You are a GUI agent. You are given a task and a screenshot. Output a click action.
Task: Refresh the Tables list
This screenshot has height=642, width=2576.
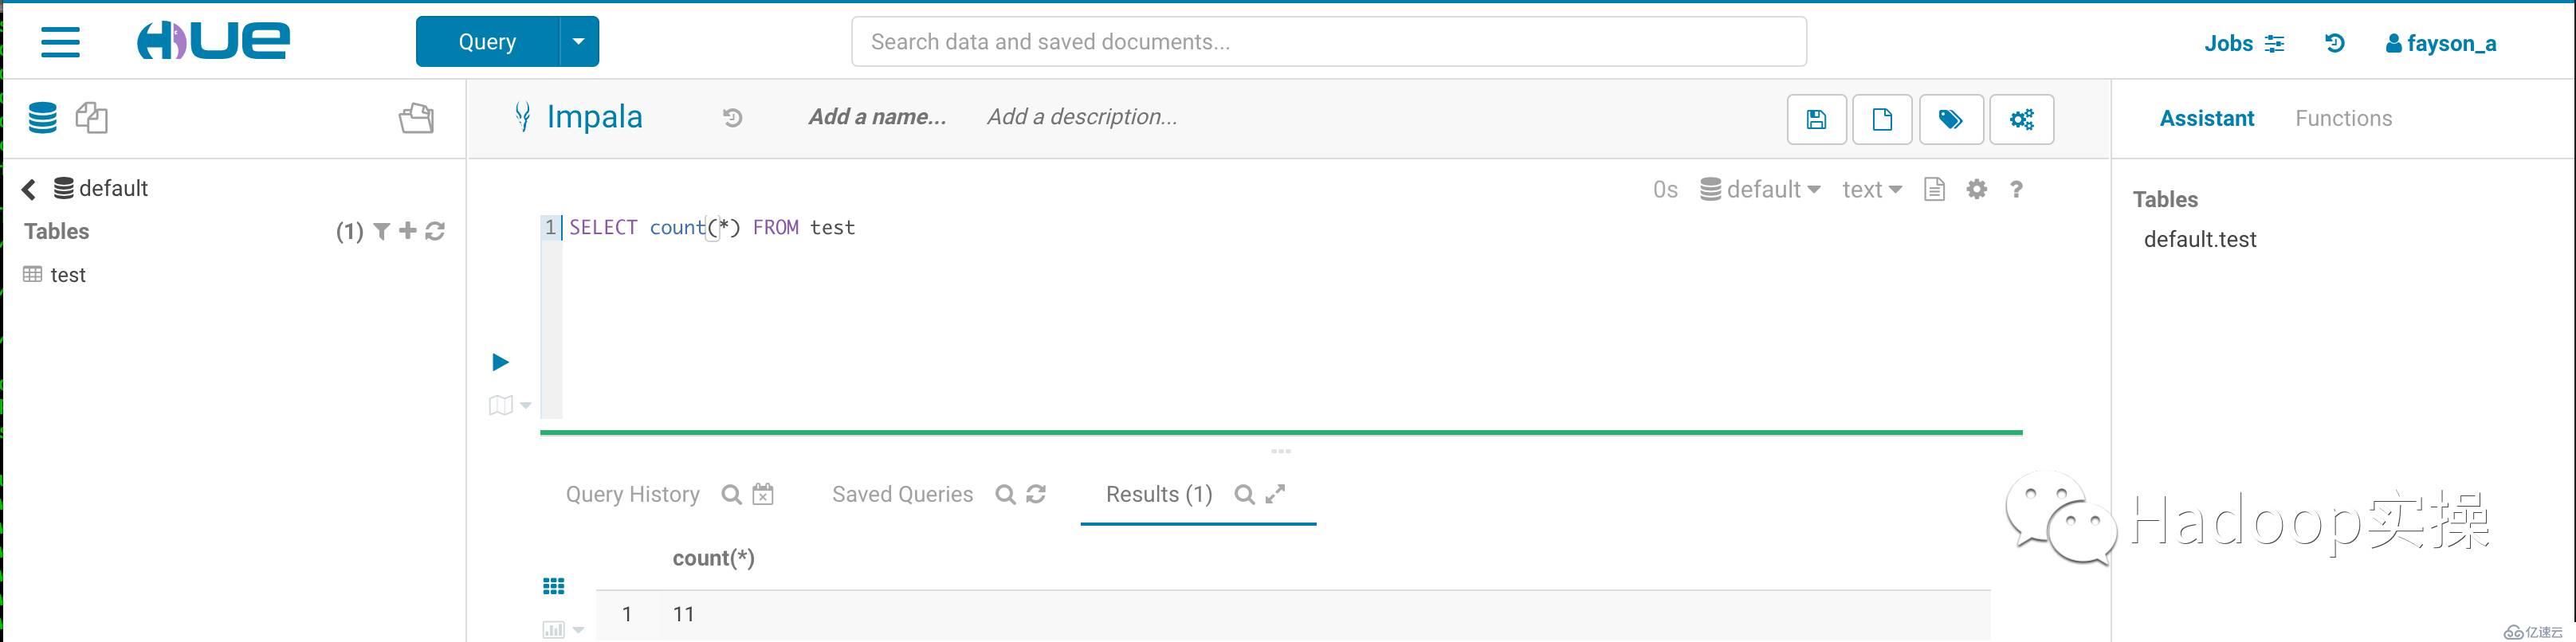(435, 232)
